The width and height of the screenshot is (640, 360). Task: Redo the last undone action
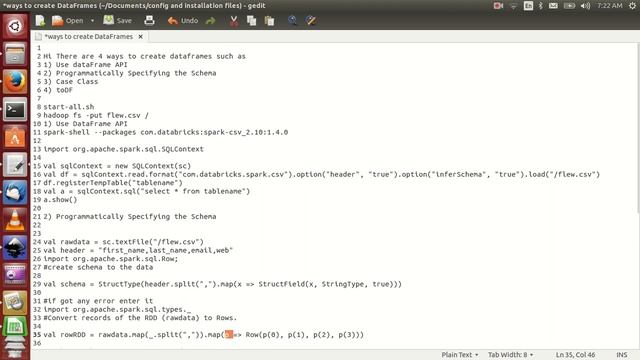[210, 20]
